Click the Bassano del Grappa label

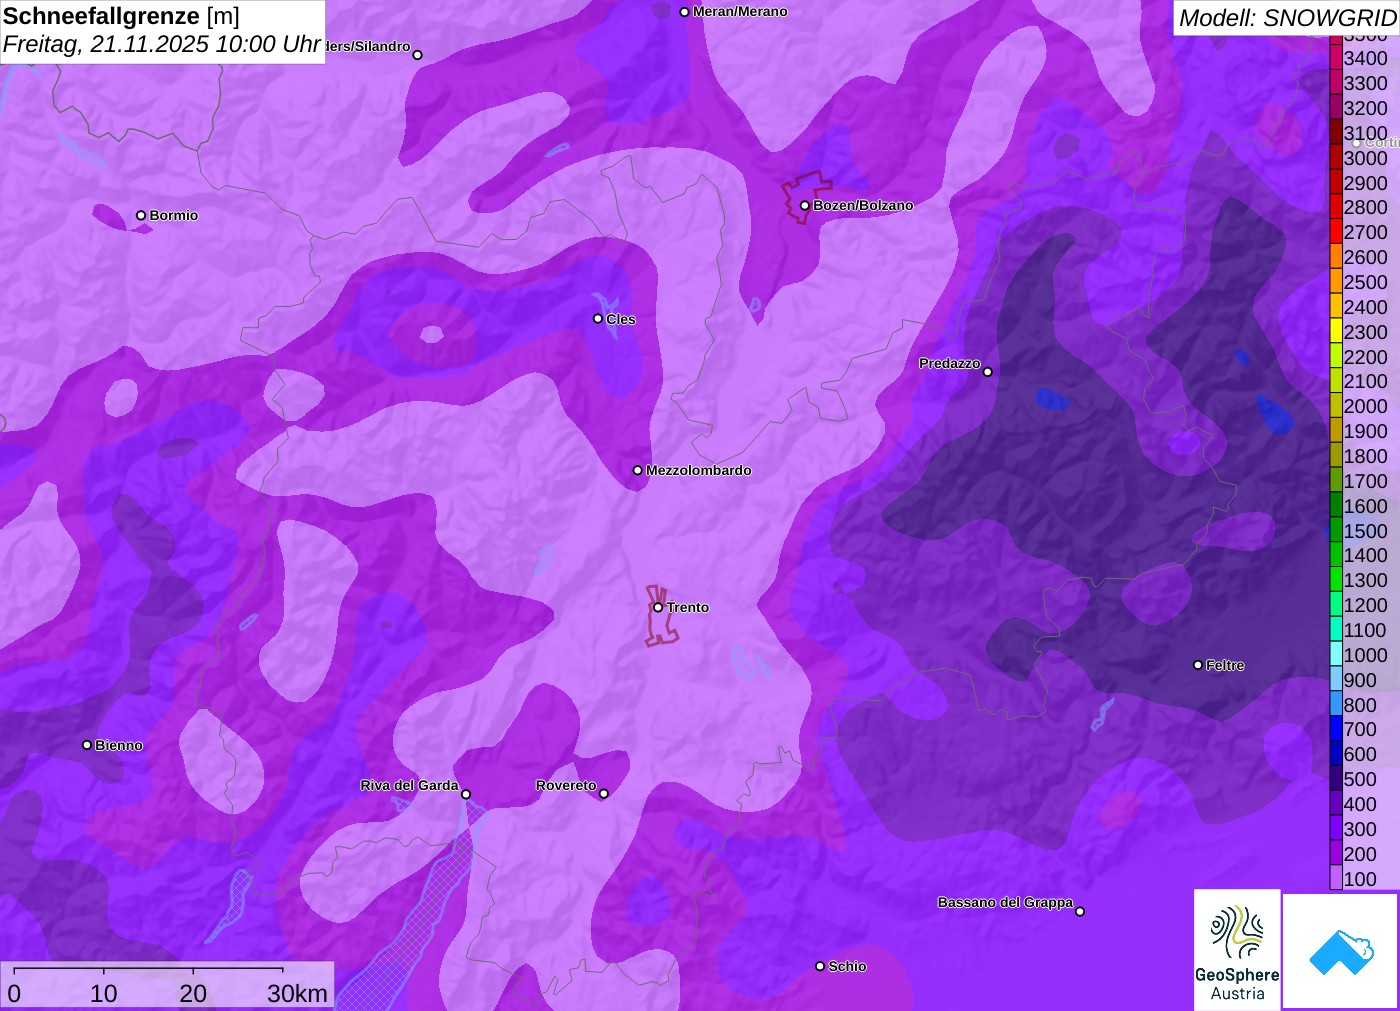1005,902
